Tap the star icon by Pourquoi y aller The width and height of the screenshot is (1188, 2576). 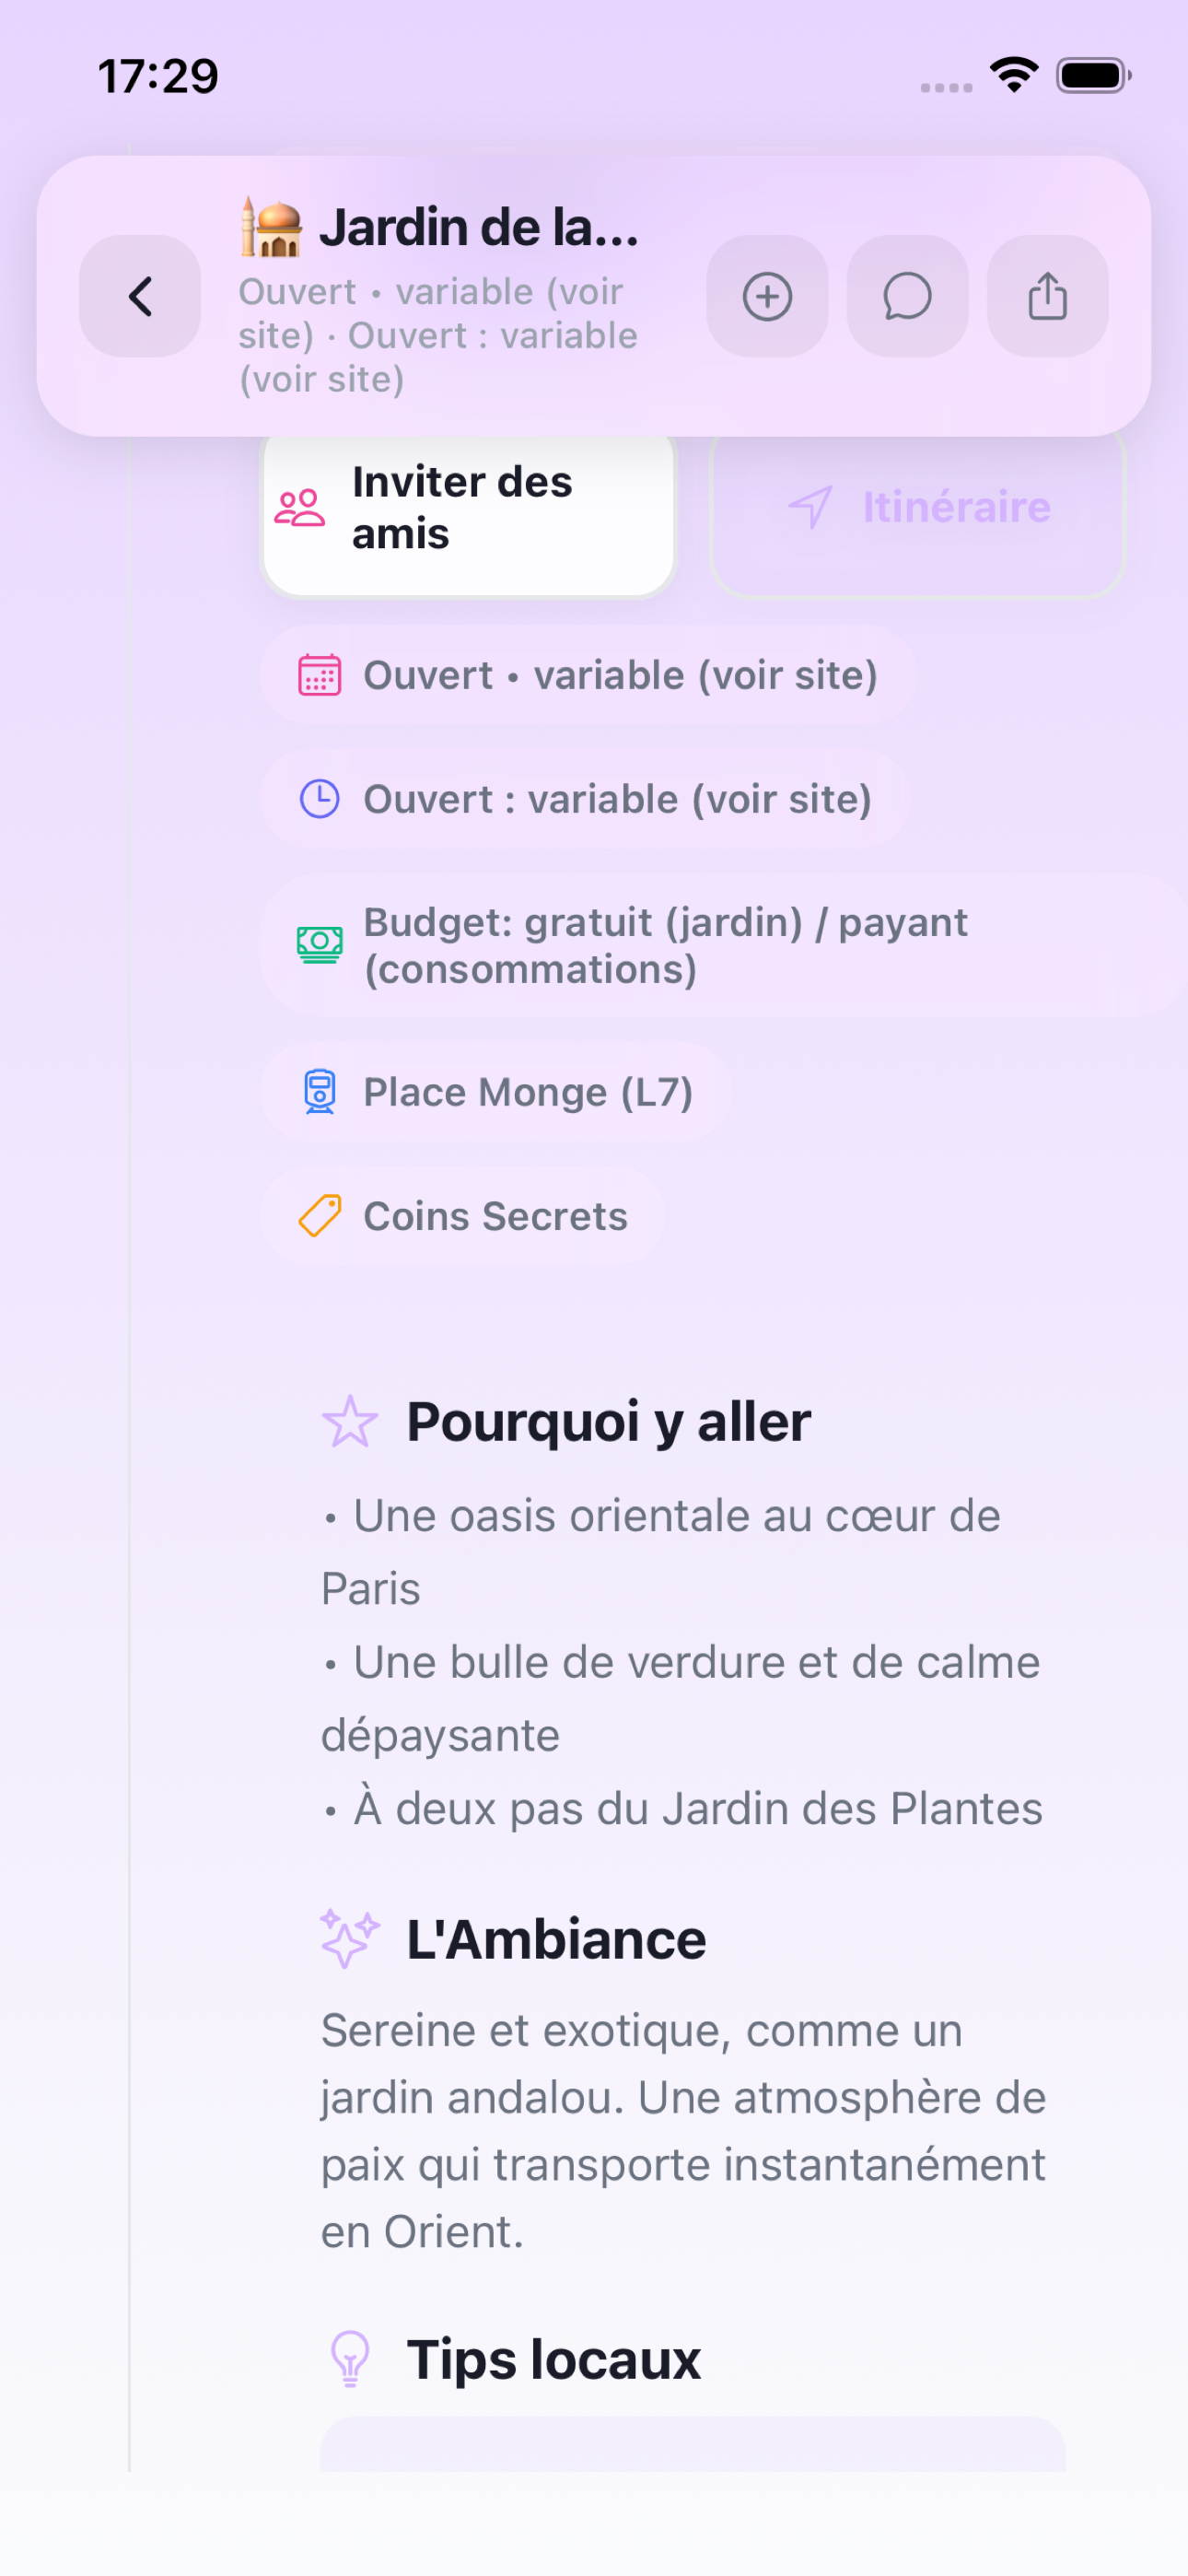(350, 1422)
